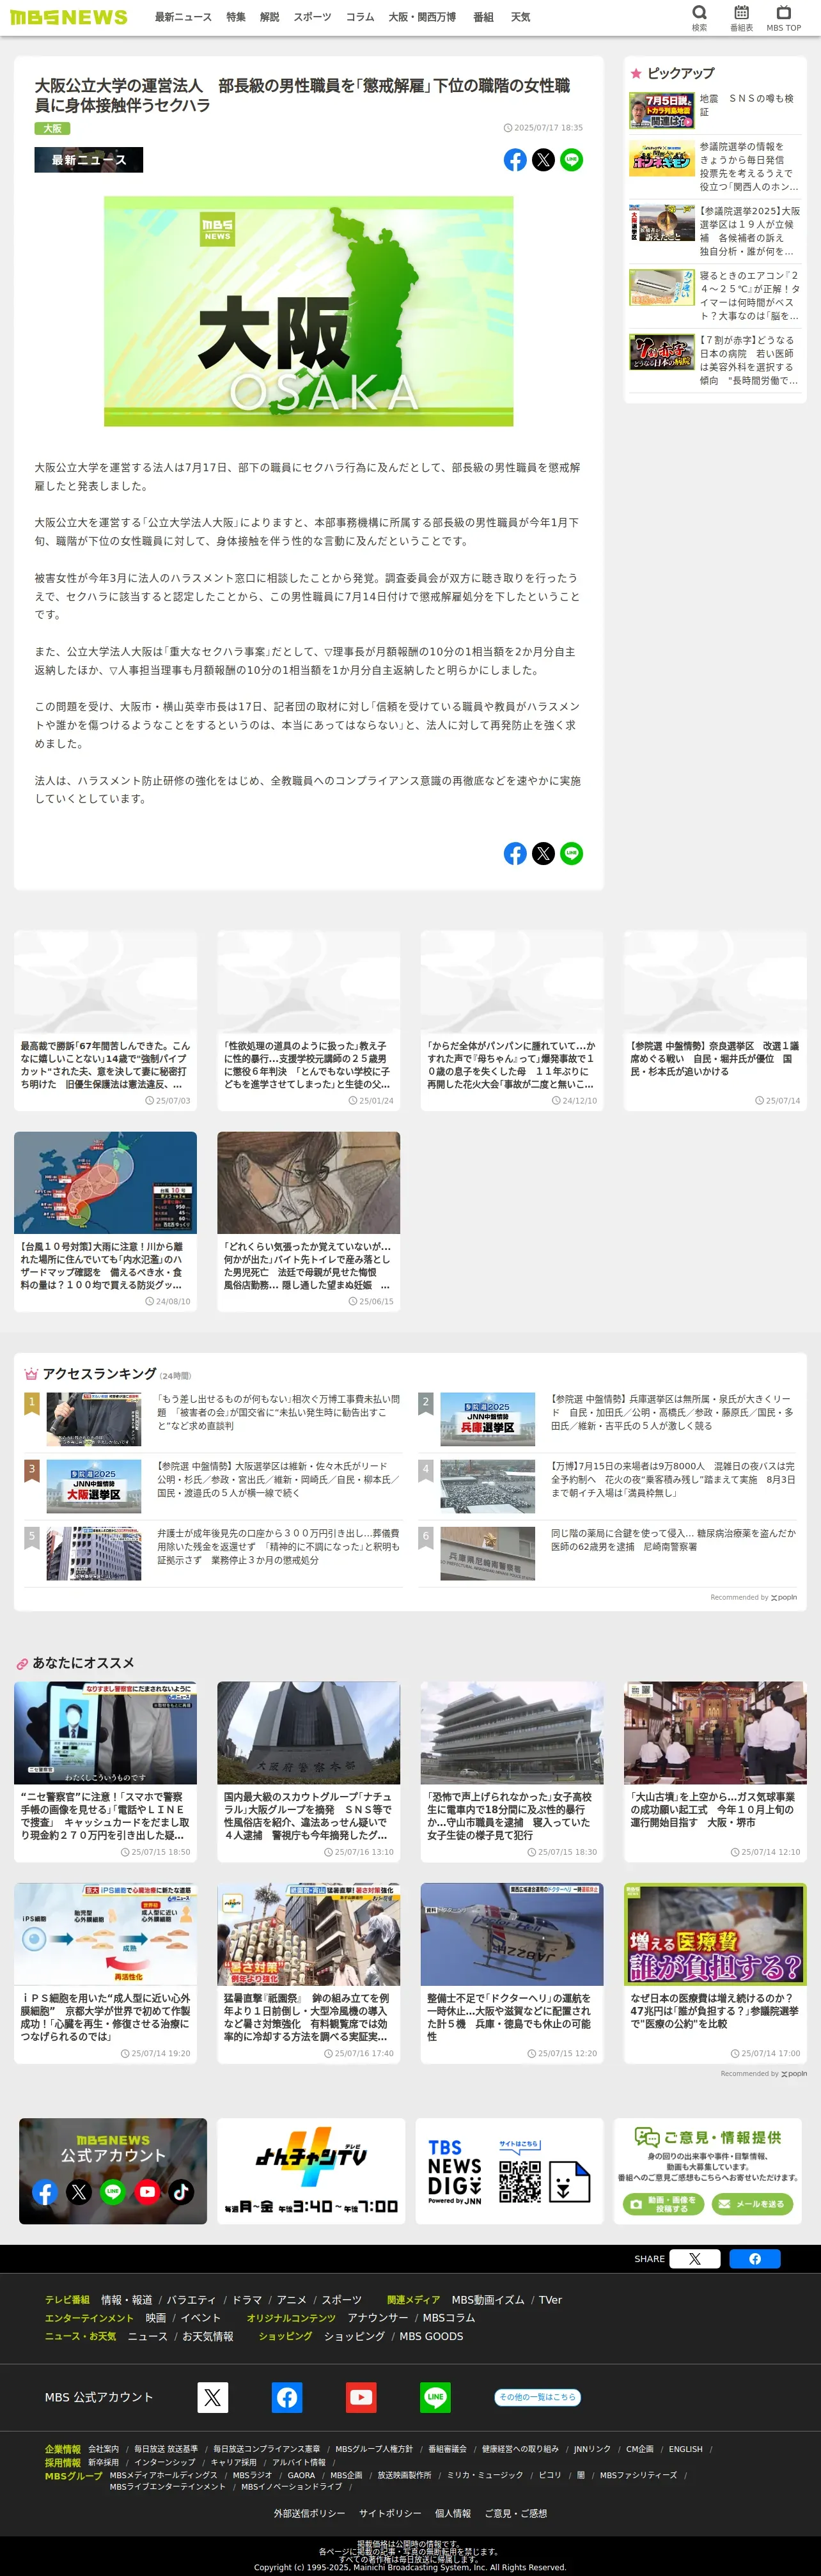The width and height of the screenshot is (821, 2576).
Task: Open footer link MBS動画イズム
Action: (488, 2300)
